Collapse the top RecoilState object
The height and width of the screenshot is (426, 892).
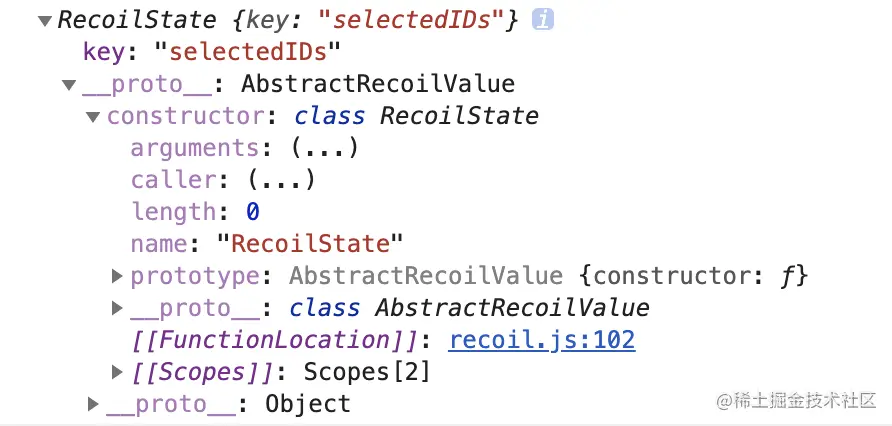(x=44, y=20)
